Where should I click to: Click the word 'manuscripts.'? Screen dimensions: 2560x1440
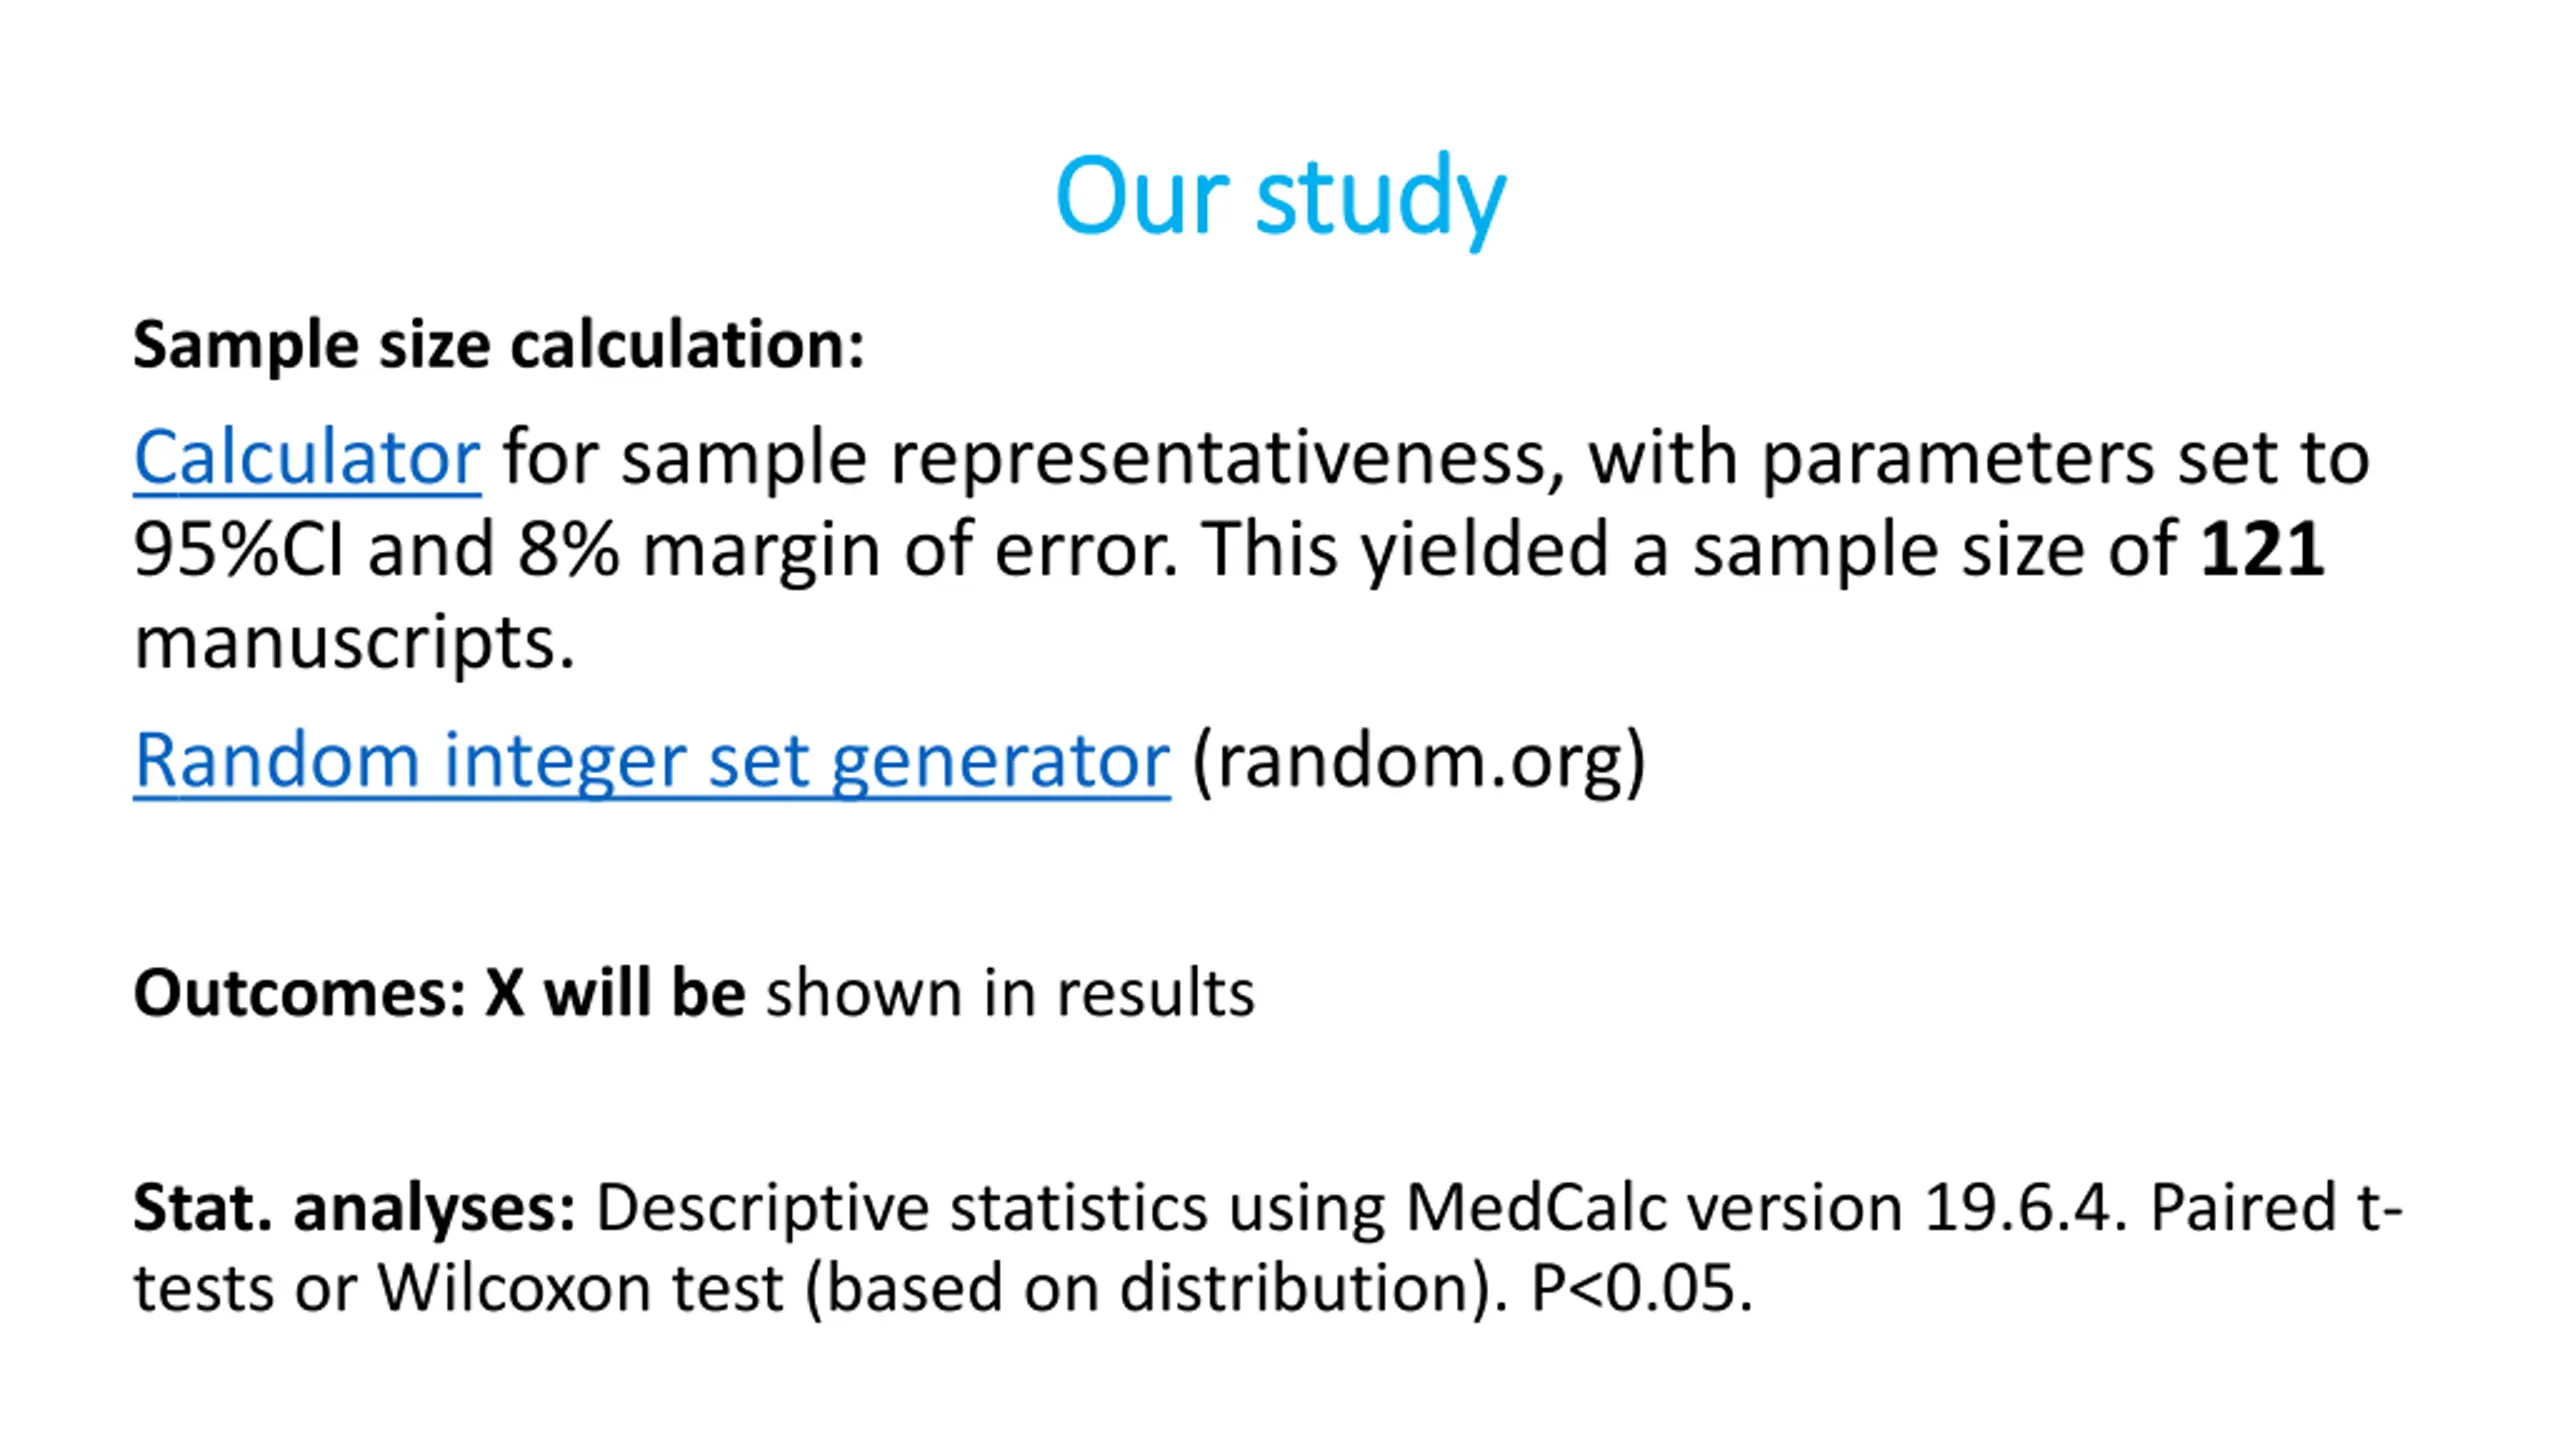(354, 644)
